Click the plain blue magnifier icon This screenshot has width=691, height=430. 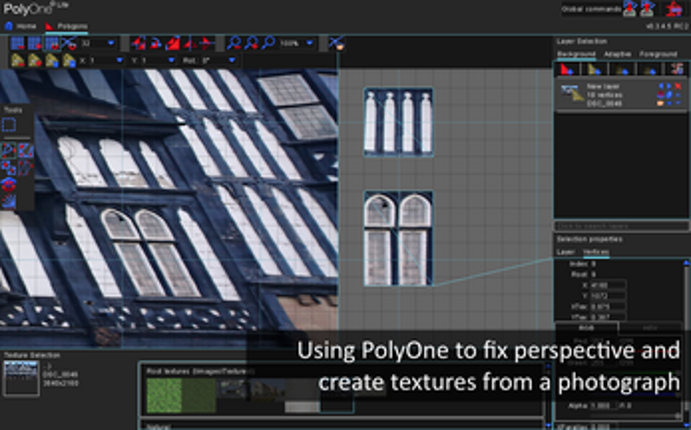268,43
